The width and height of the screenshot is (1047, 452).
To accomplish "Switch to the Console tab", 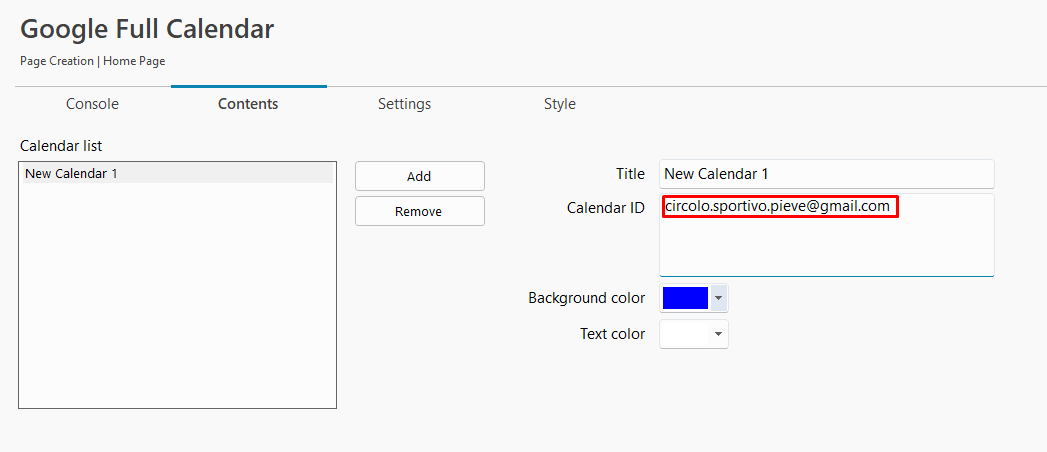I will (x=92, y=104).
